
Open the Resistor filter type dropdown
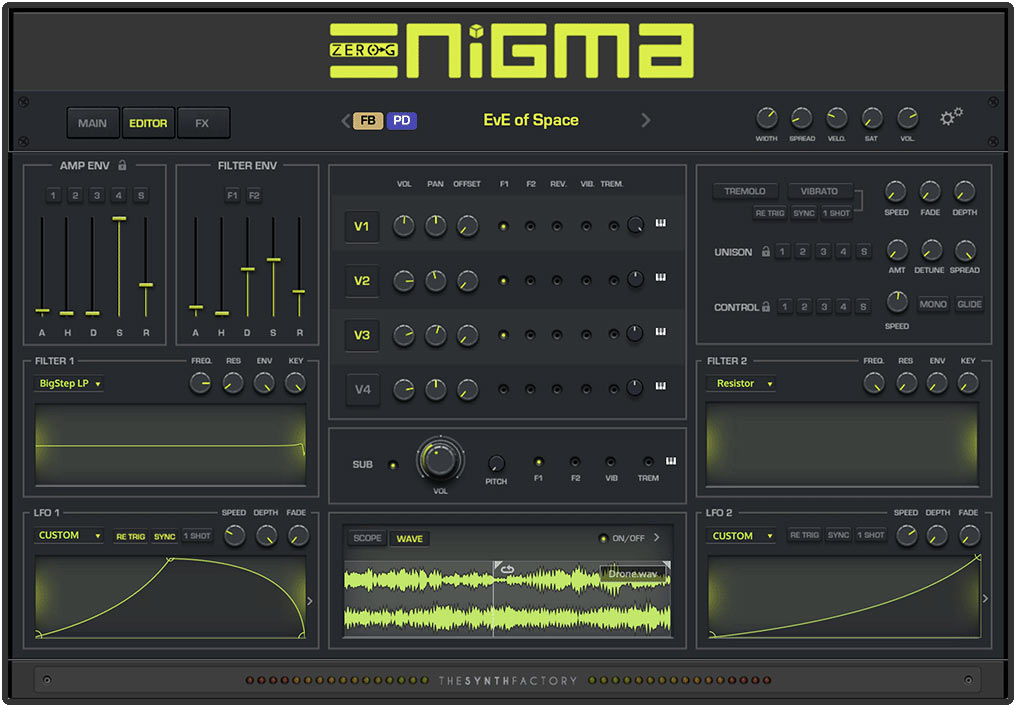click(742, 384)
